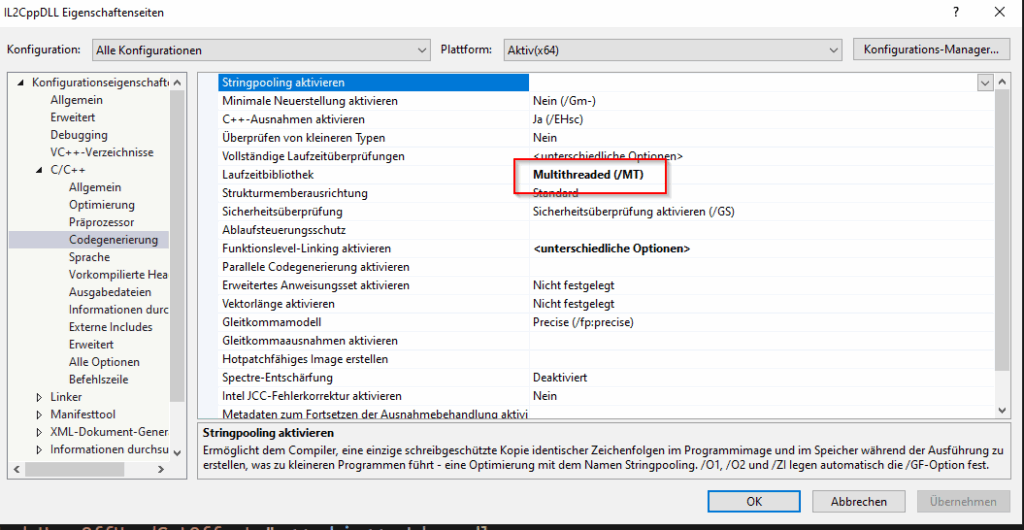Select Präprozessor in the tree

pyautogui.click(x=101, y=222)
